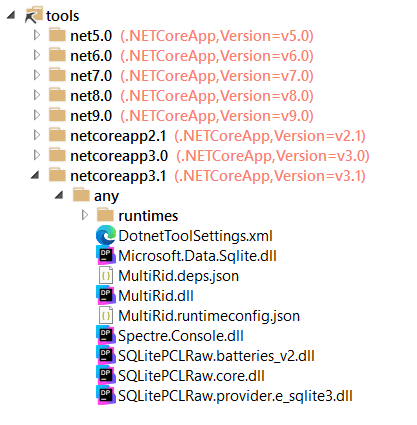Click the dotPeek icon of MultiRid.dll
Viewport: 417px width, 425px height.
point(106,296)
